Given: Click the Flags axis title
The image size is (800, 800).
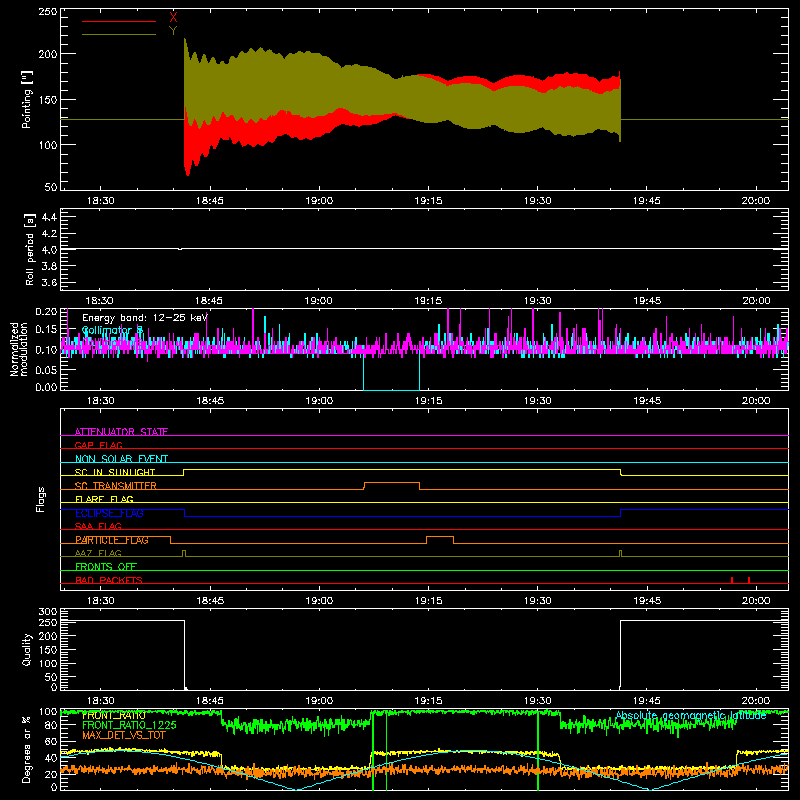Looking at the screenshot, I should pos(40,499).
